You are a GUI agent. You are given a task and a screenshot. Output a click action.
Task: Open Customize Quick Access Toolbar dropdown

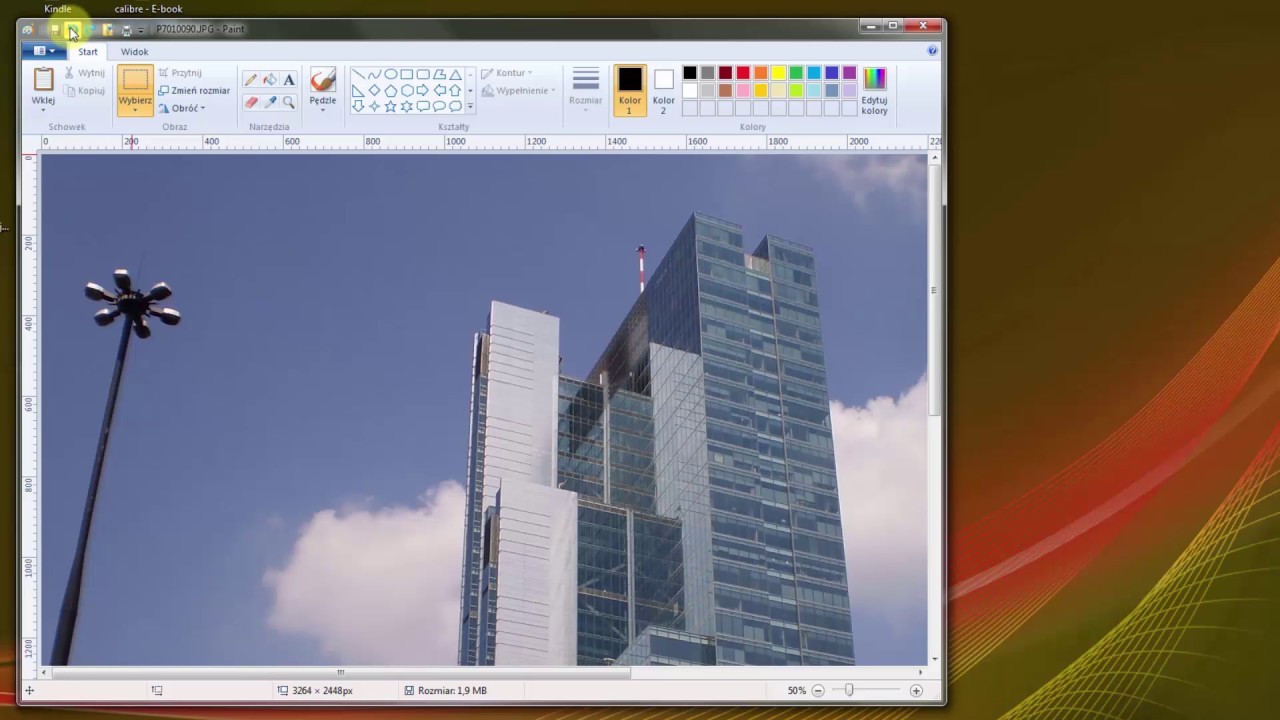[x=141, y=31]
